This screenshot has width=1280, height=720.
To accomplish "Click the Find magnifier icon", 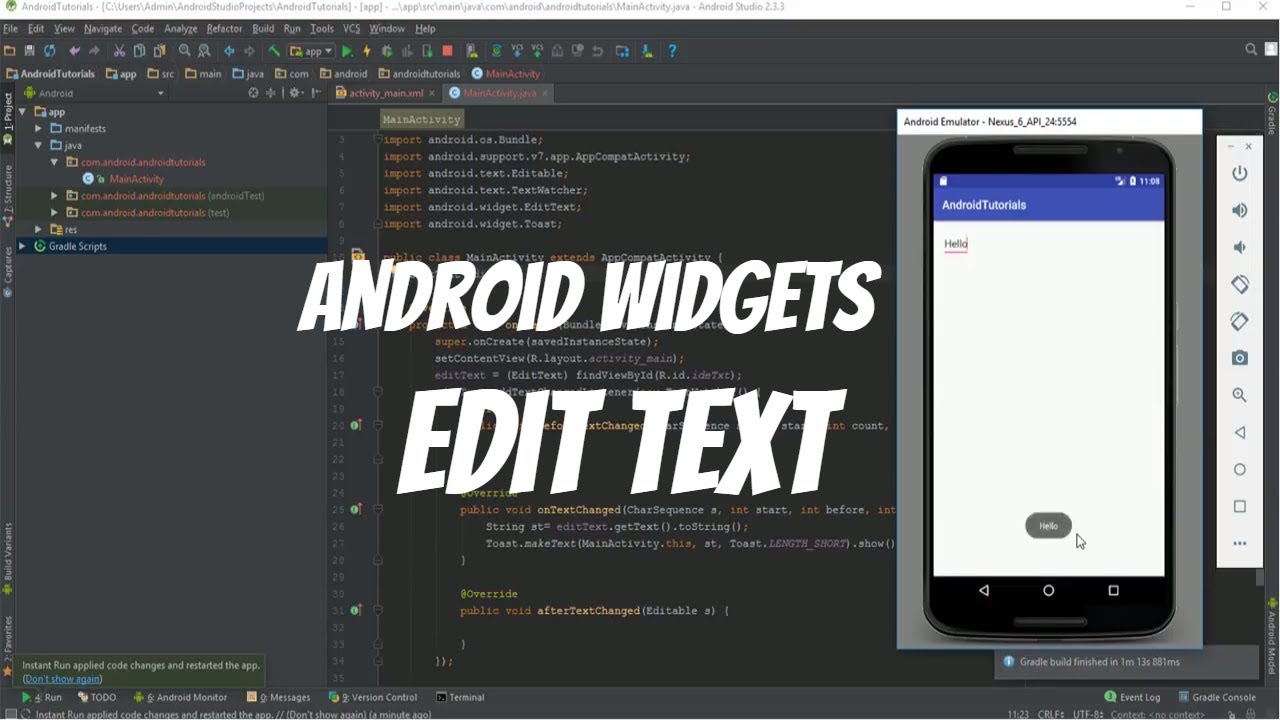I will pyautogui.click(x=185, y=51).
